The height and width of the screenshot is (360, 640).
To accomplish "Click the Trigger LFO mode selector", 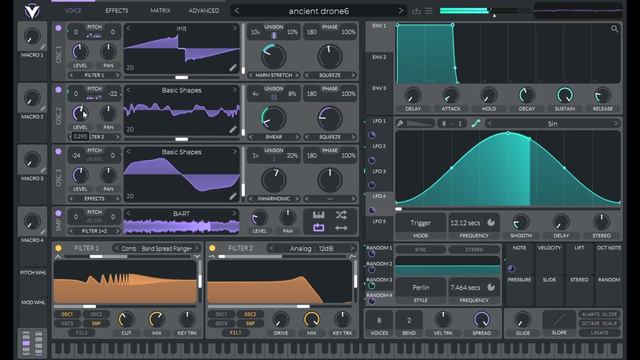I will click(x=420, y=223).
